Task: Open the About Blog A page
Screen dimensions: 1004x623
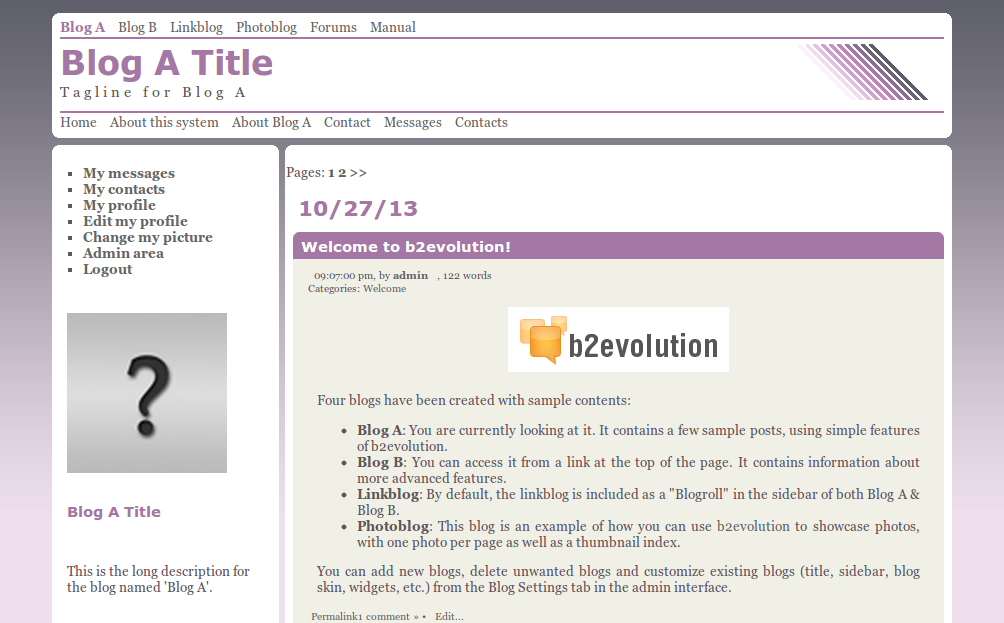Action: point(271,122)
